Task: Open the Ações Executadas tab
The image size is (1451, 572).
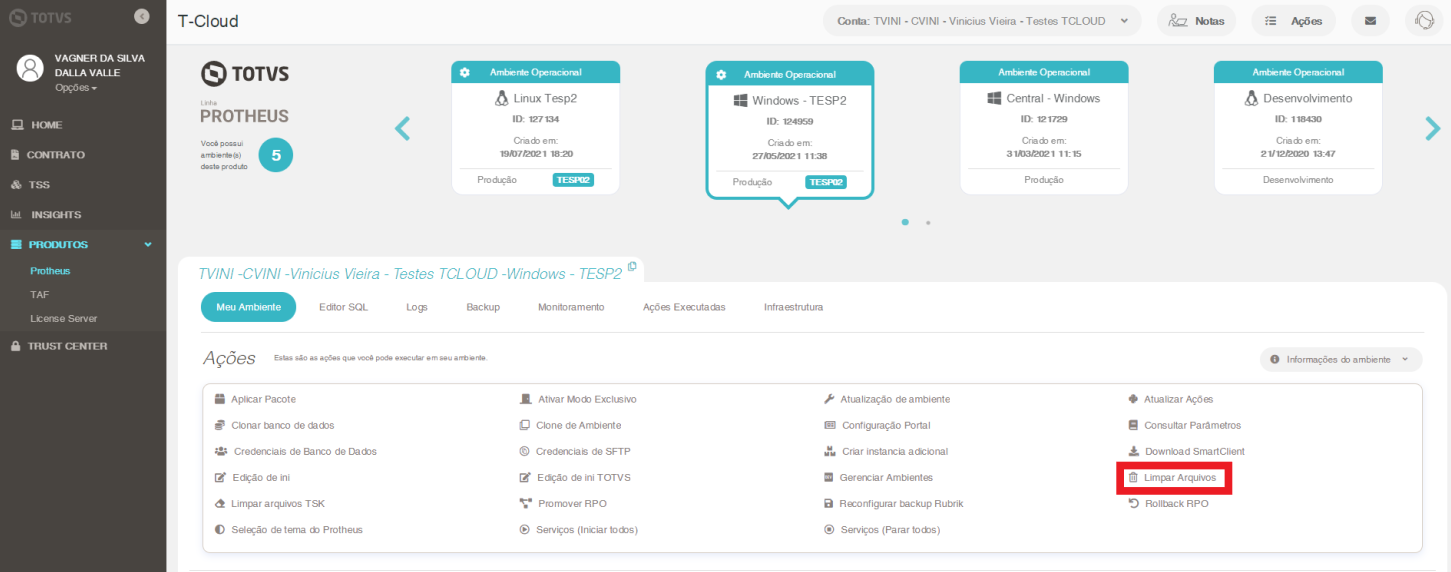Action: pos(684,307)
